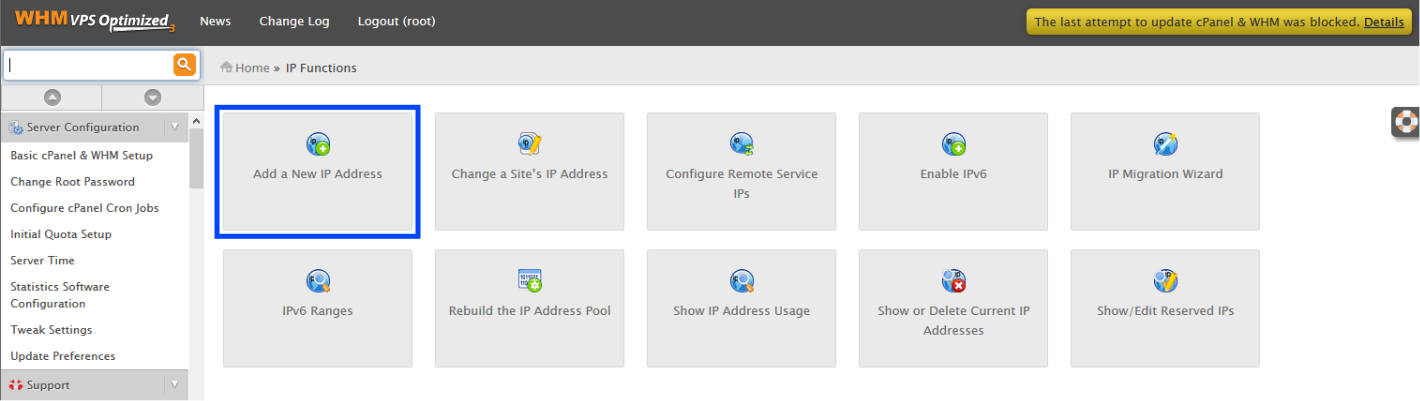Click inside the sidebar search field
The height and width of the screenshot is (401, 1420).
click(x=89, y=65)
